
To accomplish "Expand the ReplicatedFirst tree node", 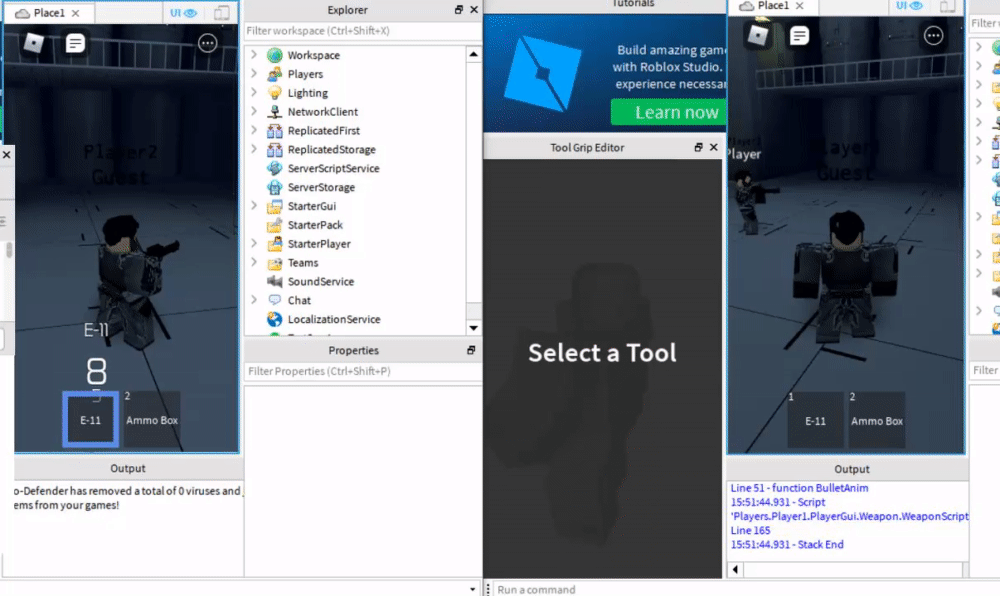I will 254,130.
